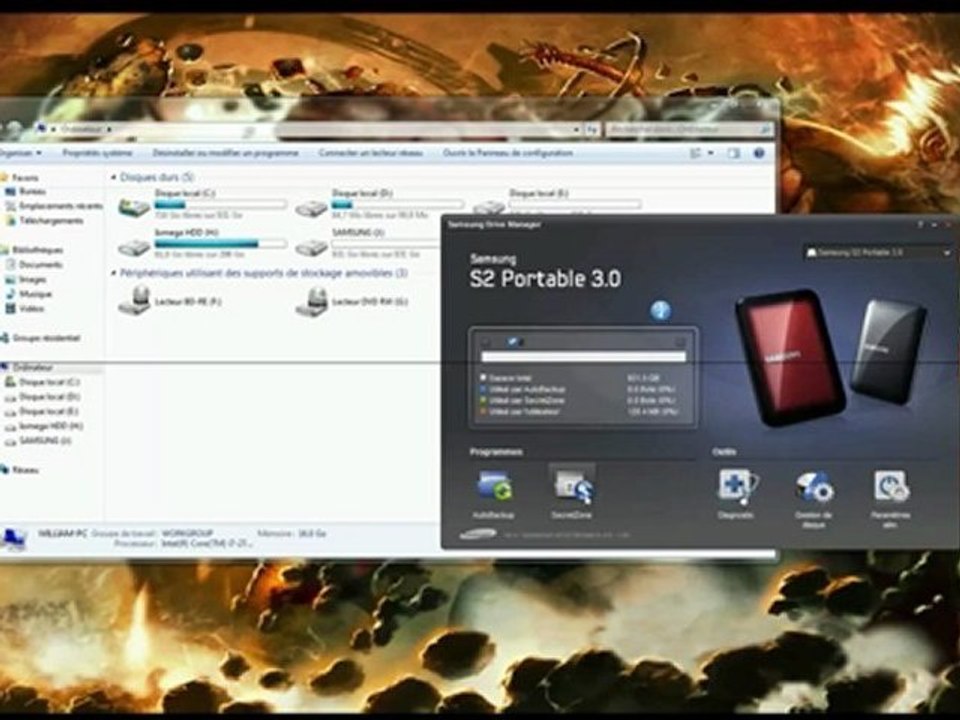Select the Iomega HDD (H:) drive icon

point(134,247)
